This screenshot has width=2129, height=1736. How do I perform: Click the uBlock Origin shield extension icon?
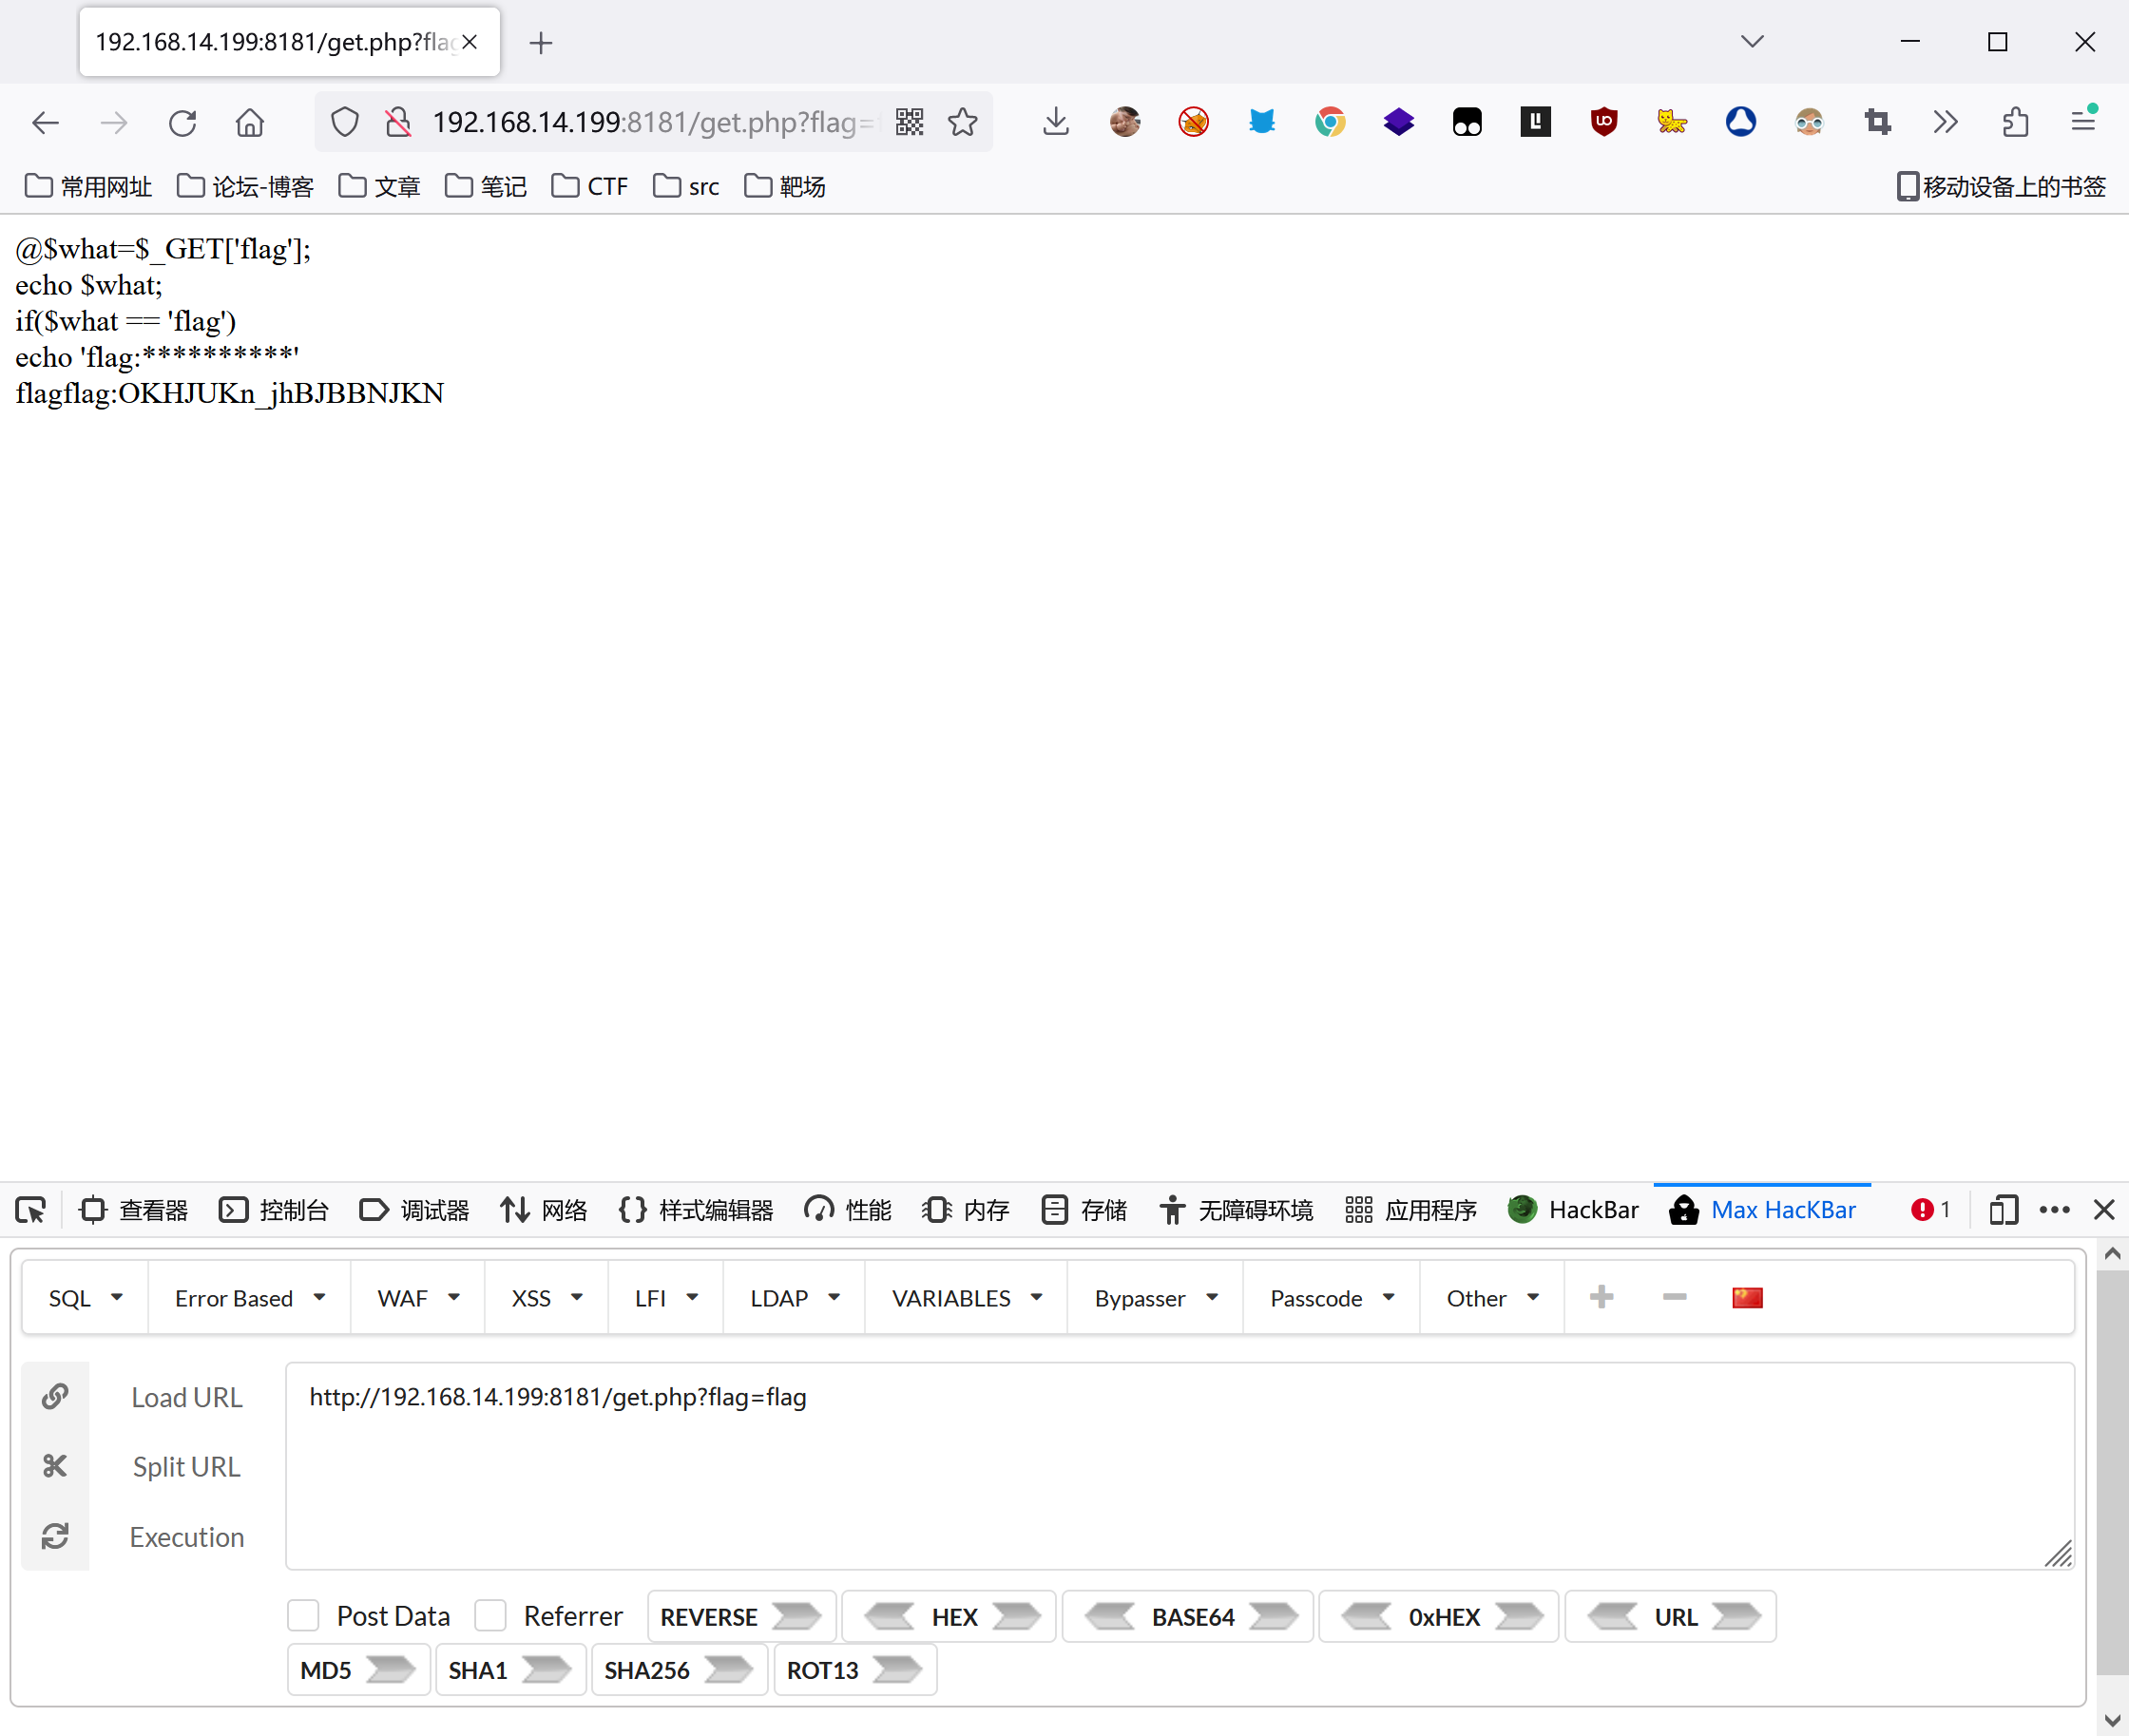click(1603, 122)
